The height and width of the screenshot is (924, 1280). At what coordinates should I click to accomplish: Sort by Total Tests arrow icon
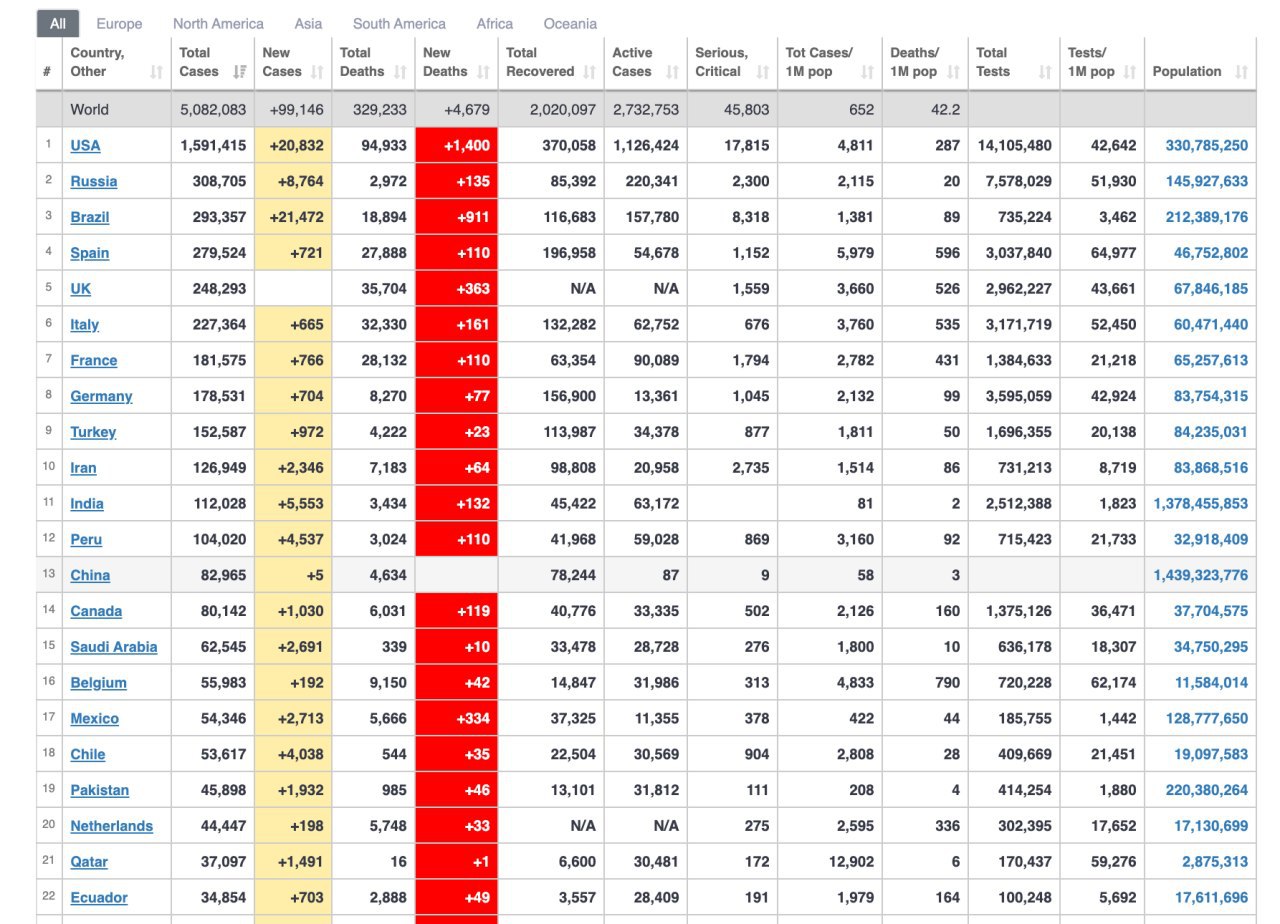pyautogui.click(x=1045, y=72)
